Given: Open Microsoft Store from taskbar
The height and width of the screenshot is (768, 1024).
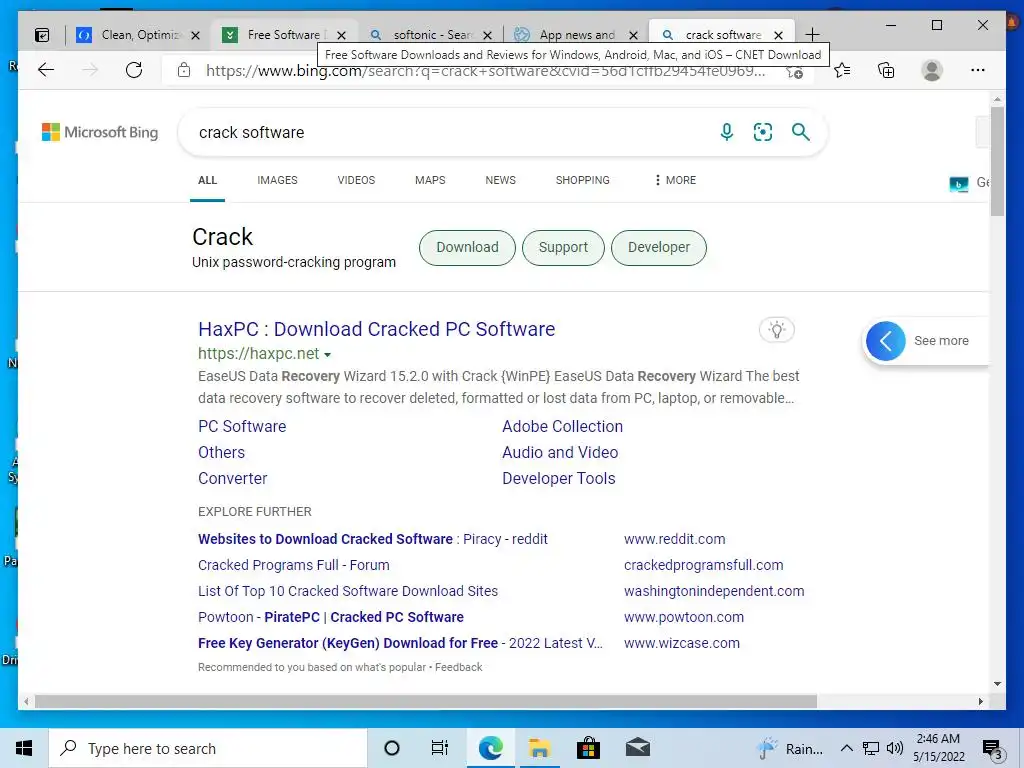Looking at the screenshot, I should click(588, 748).
